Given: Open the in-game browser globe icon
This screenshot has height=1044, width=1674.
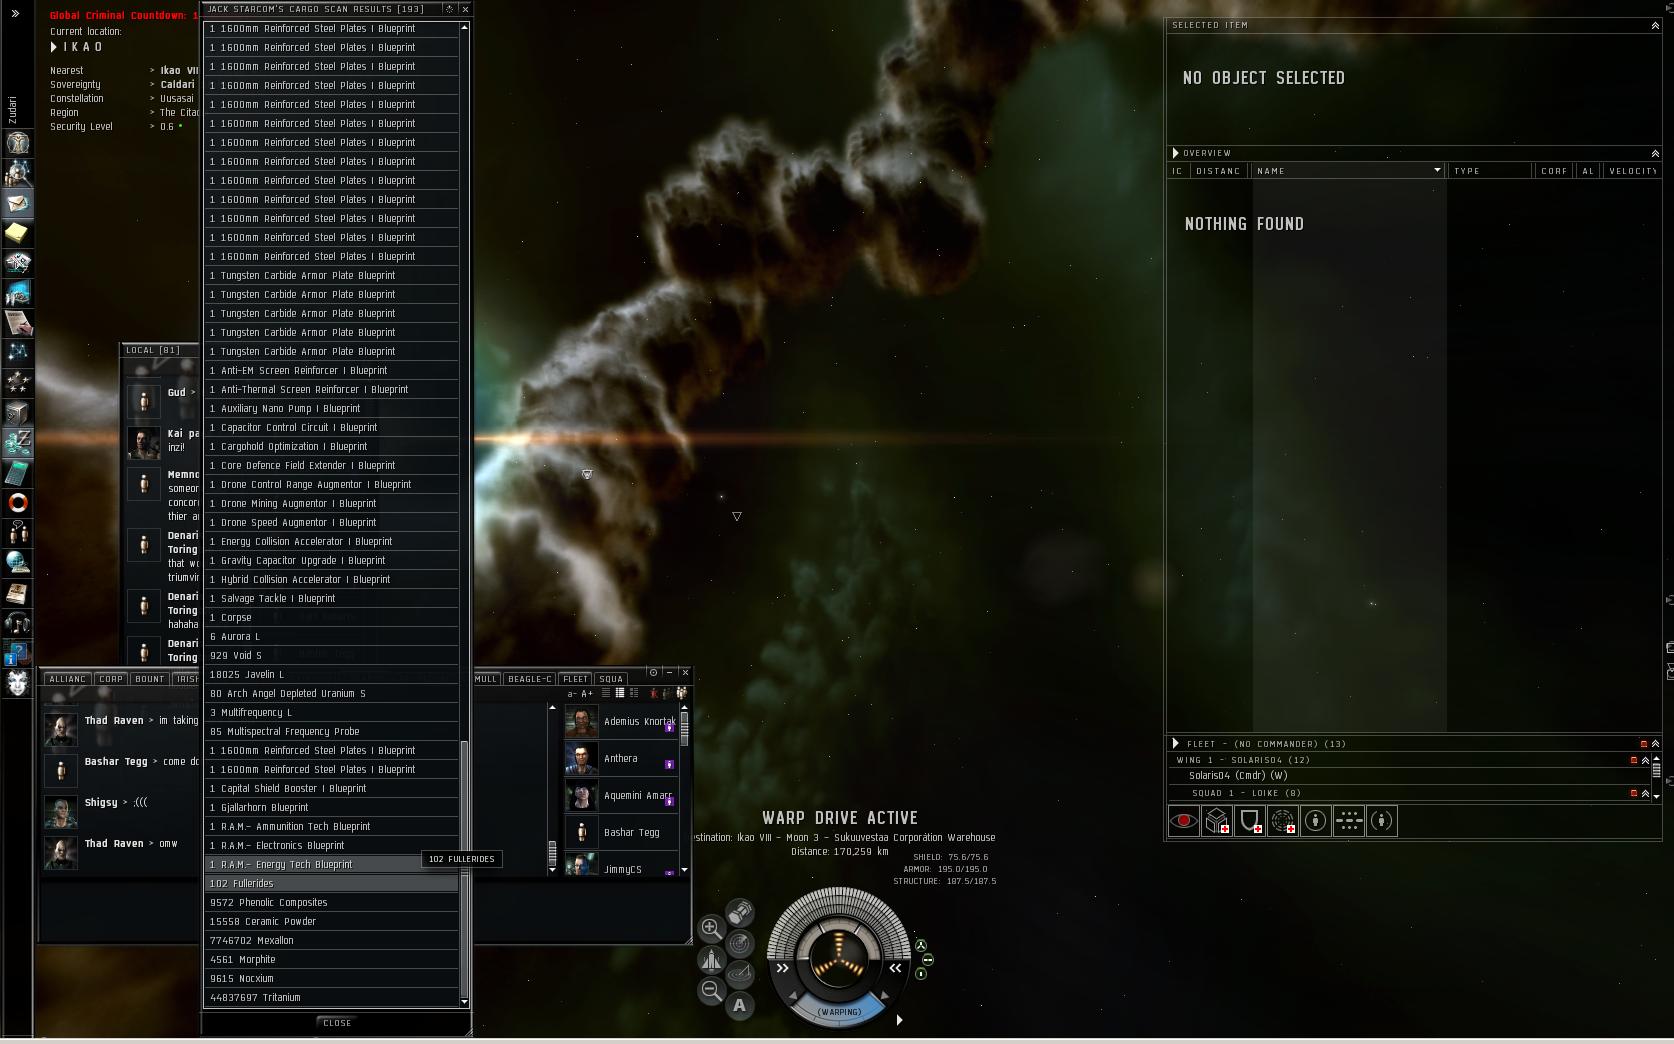Looking at the screenshot, I should (17, 562).
